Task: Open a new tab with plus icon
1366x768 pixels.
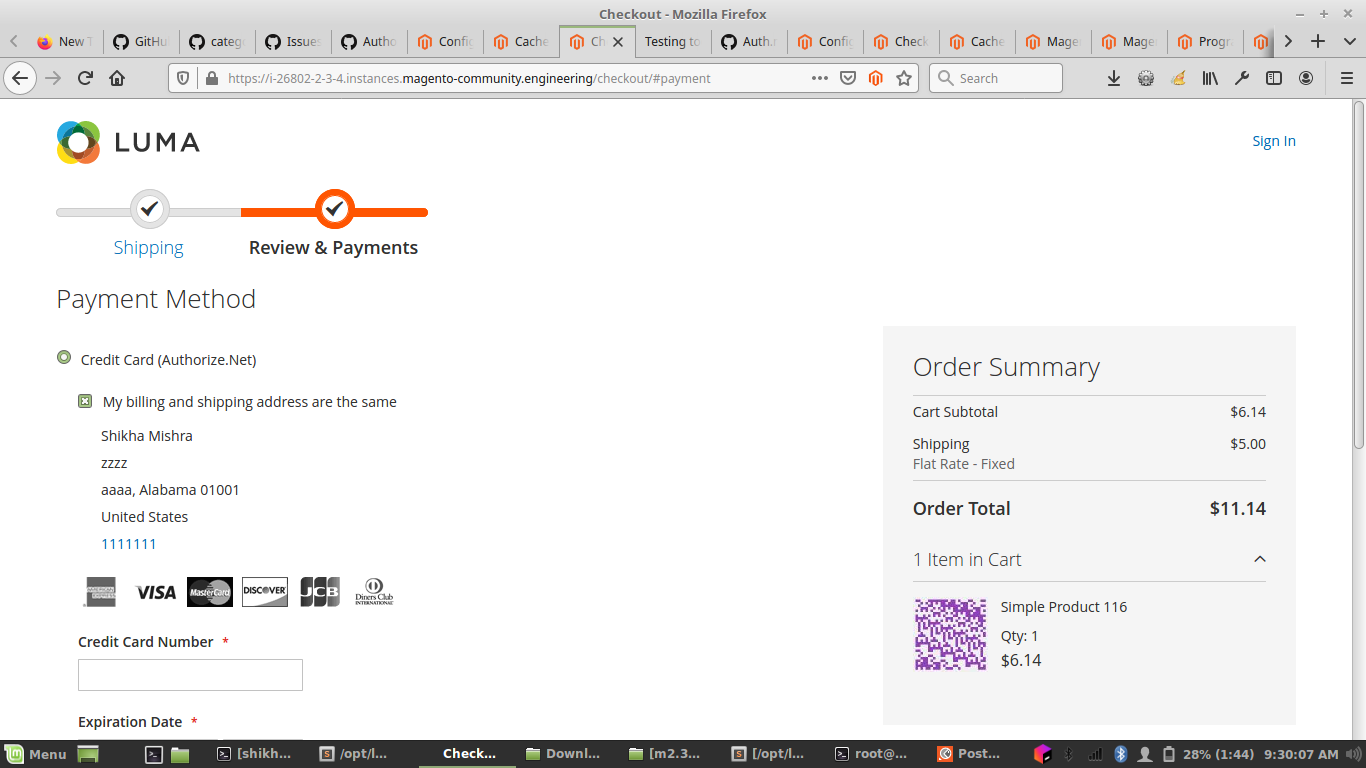Action: [x=1318, y=41]
